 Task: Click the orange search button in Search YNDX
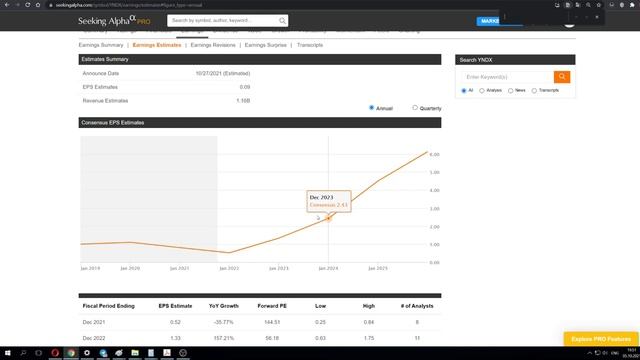coord(562,77)
